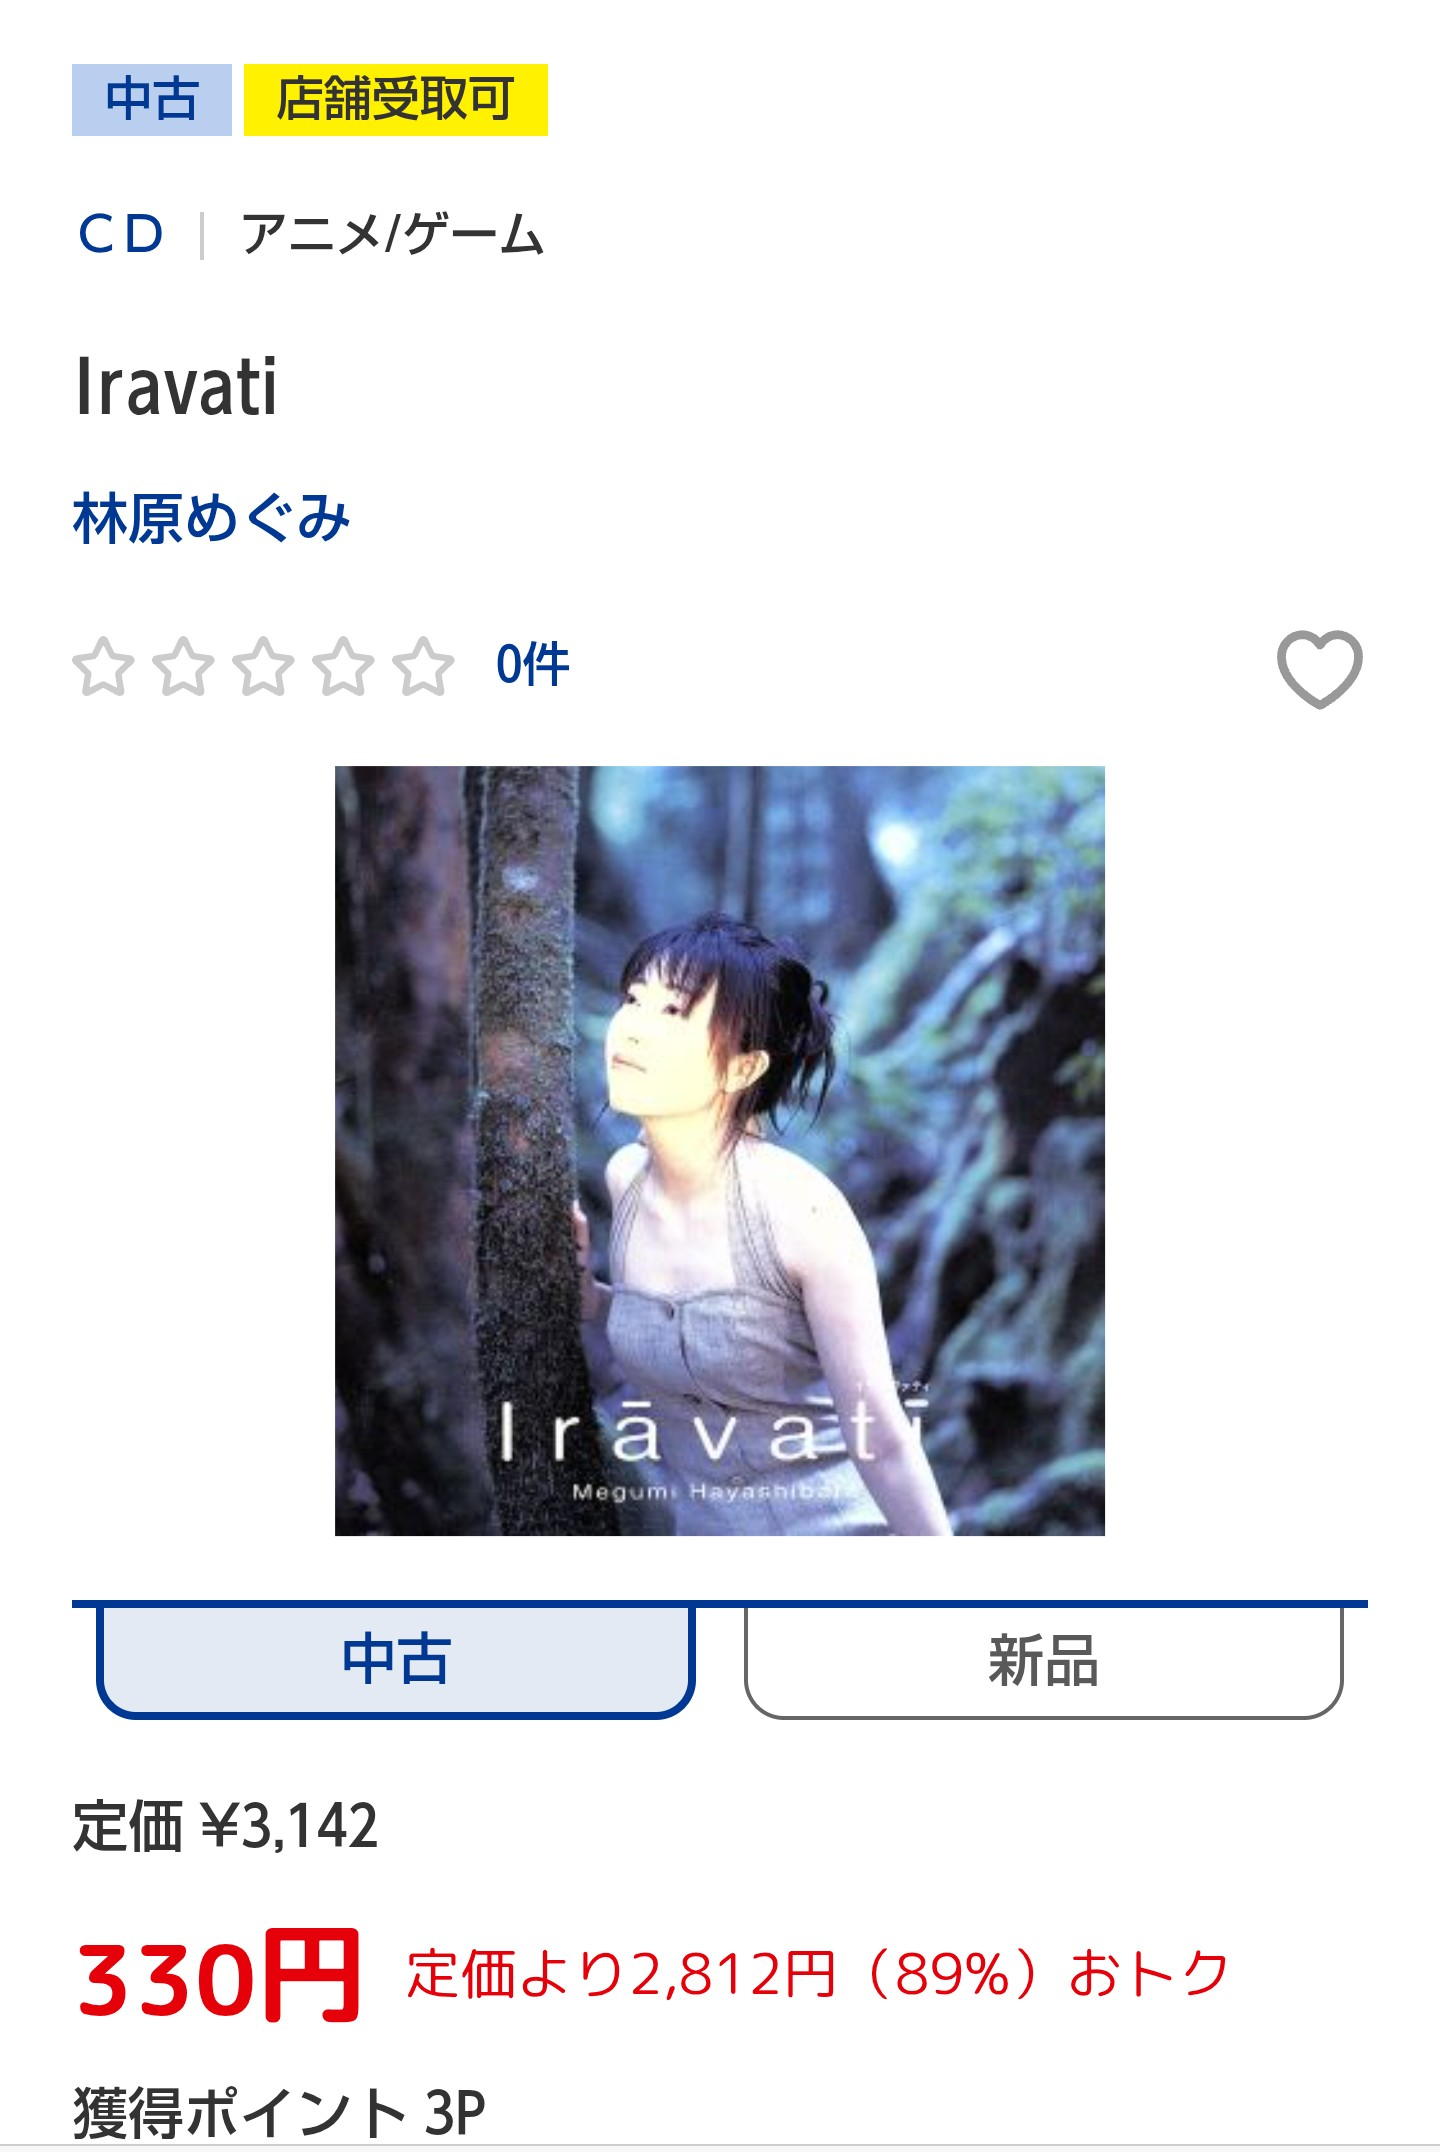The image size is (1440, 2152).
Task: Click the second rating star
Action: (184, 666)
